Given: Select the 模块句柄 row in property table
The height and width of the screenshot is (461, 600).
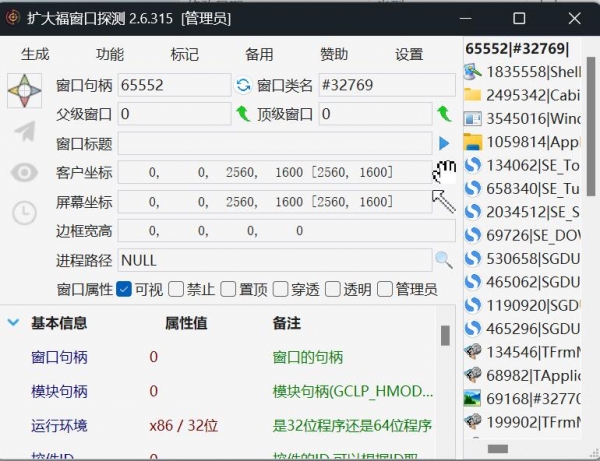Looking at the screenshot, I should pyautogui.click(x=220, y=391).
